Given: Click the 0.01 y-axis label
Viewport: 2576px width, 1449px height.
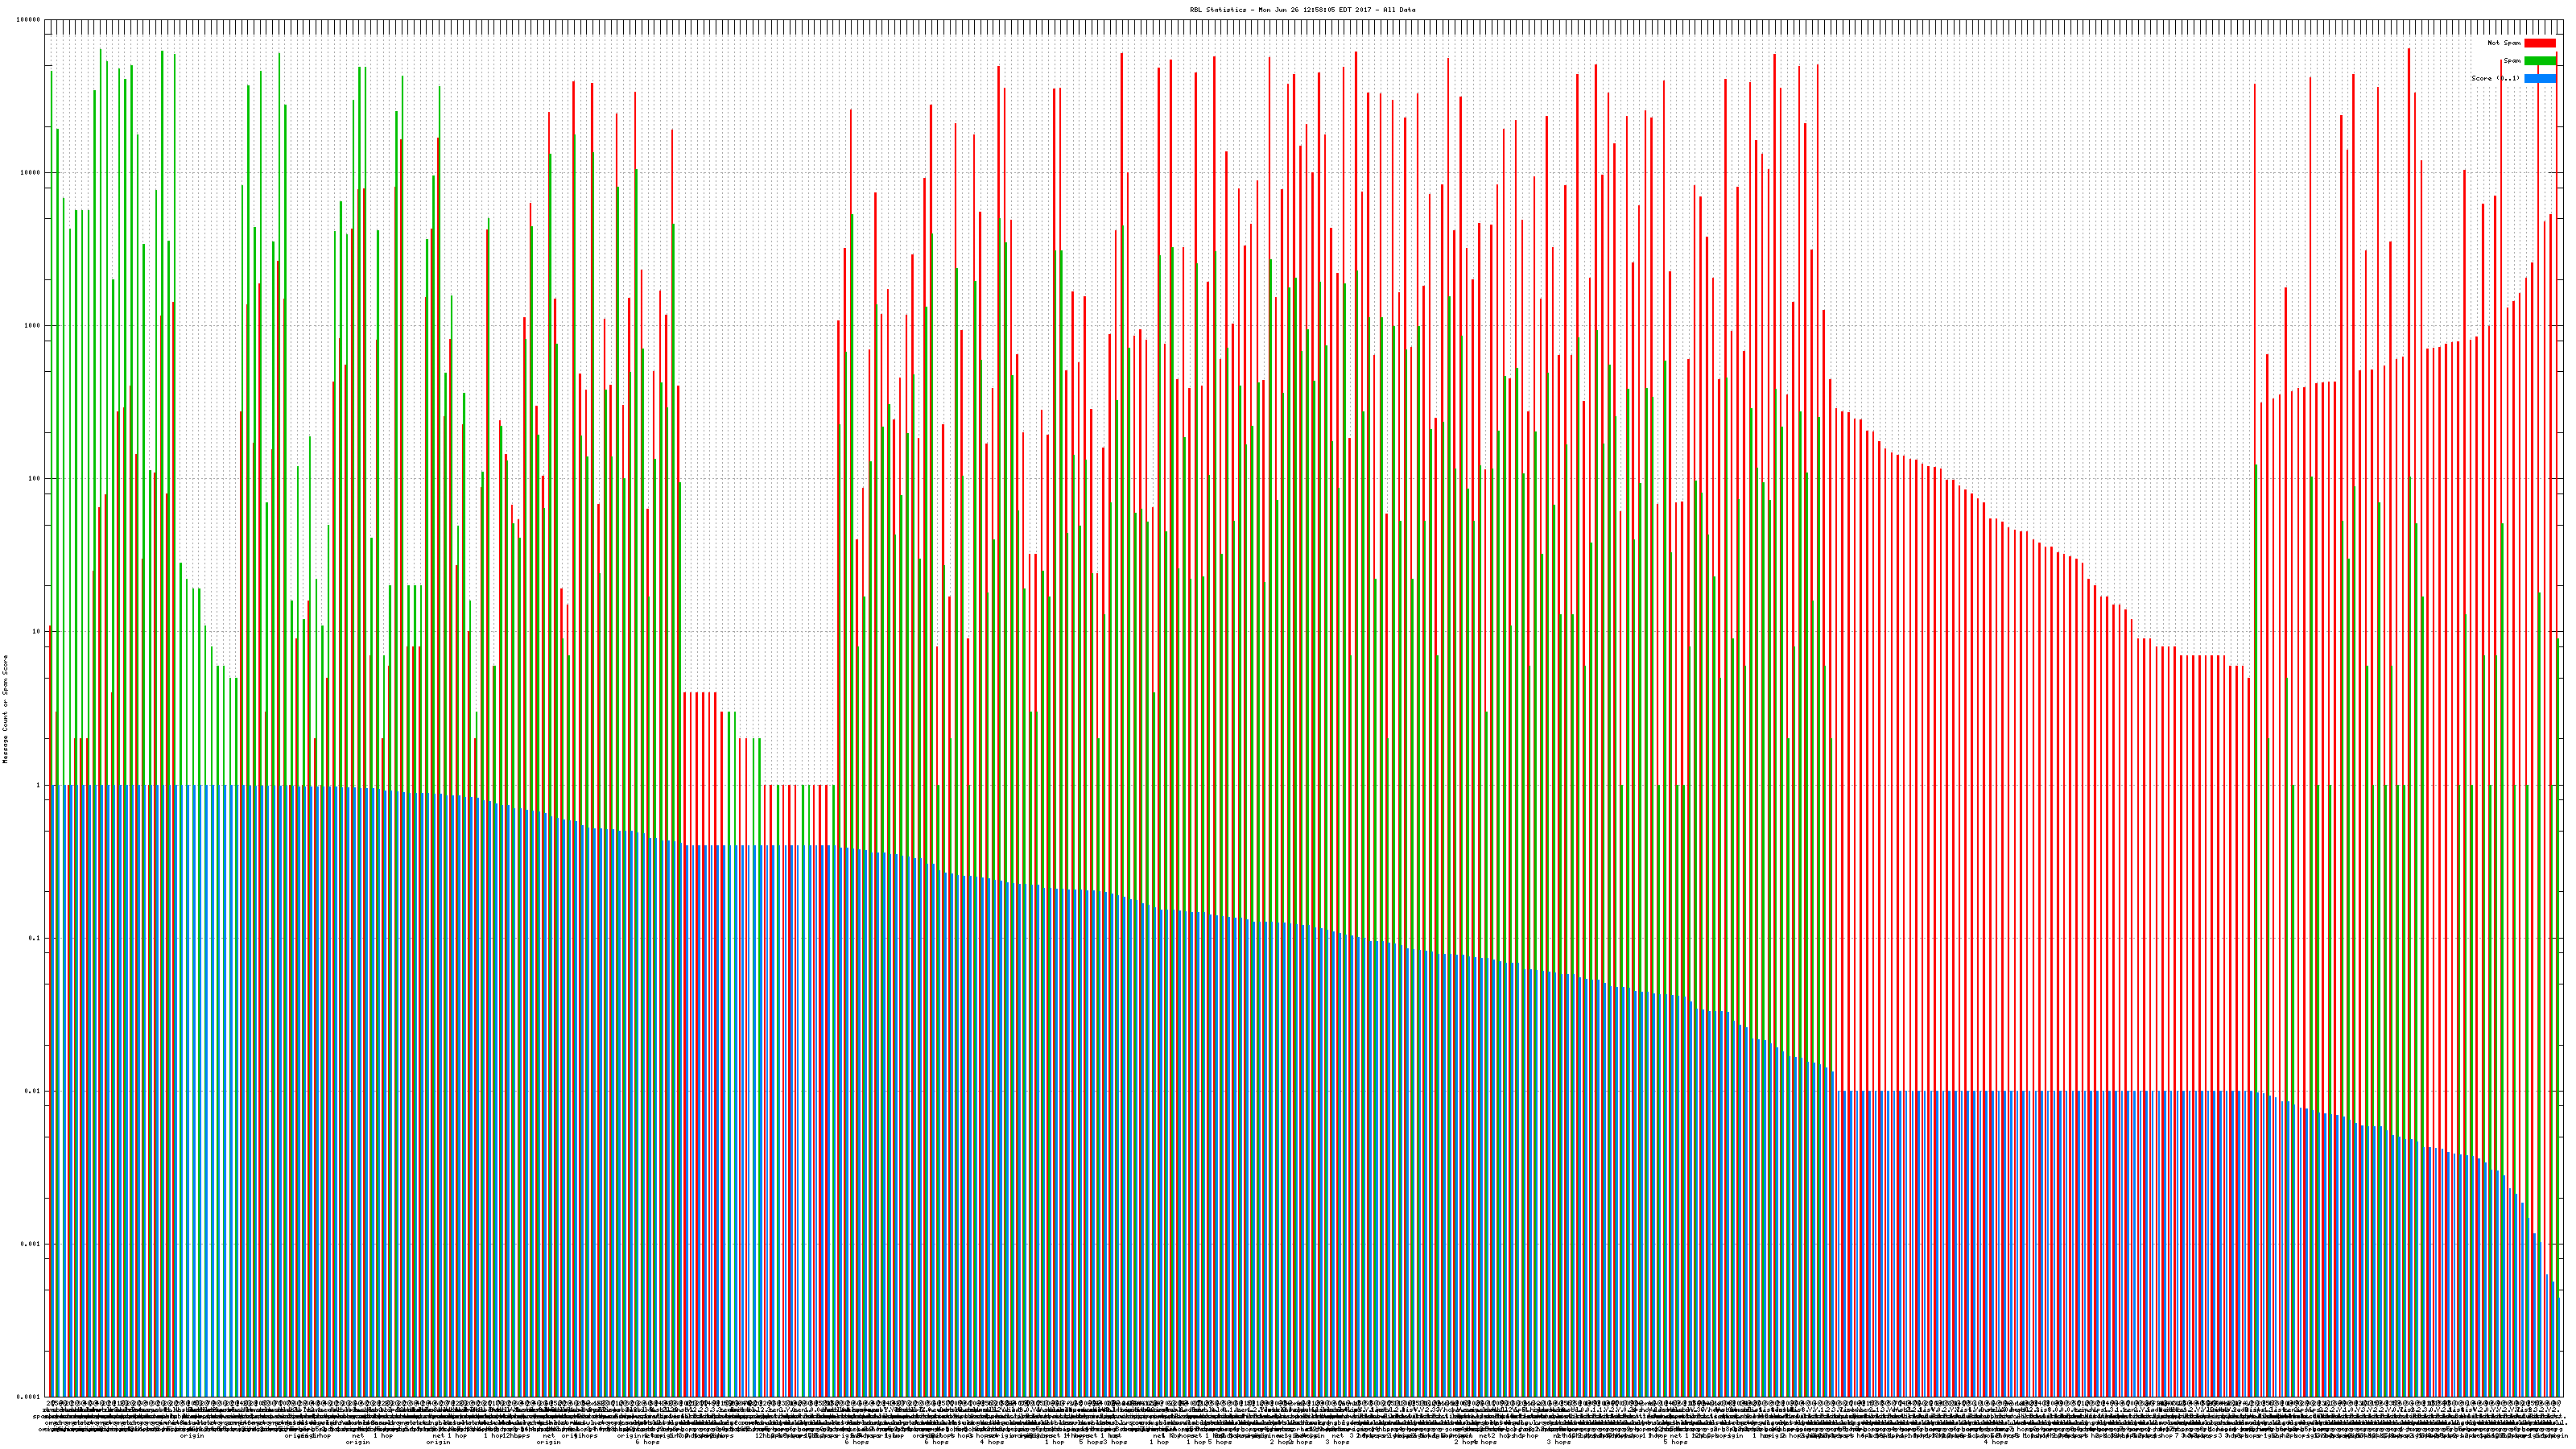Looking at the screenshot, I should 33,1091.
